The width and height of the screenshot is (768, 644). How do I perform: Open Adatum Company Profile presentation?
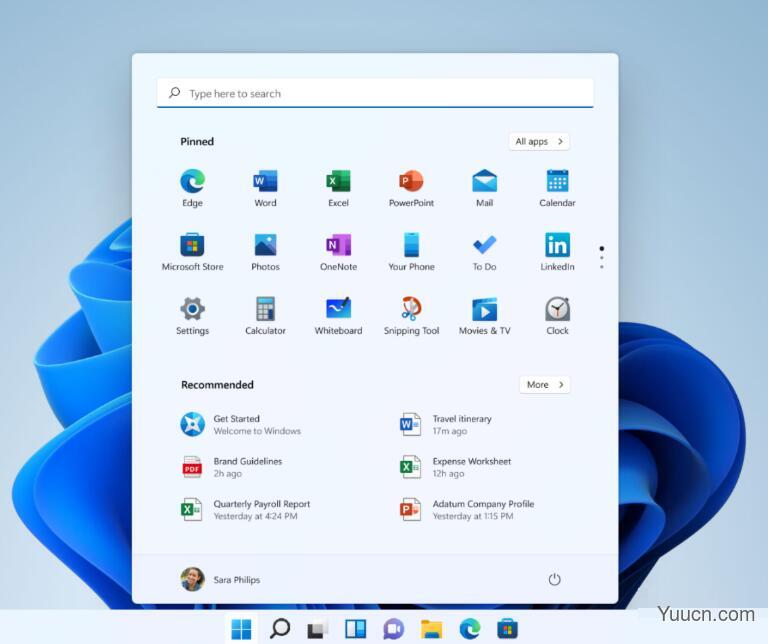tap(467, 510)
